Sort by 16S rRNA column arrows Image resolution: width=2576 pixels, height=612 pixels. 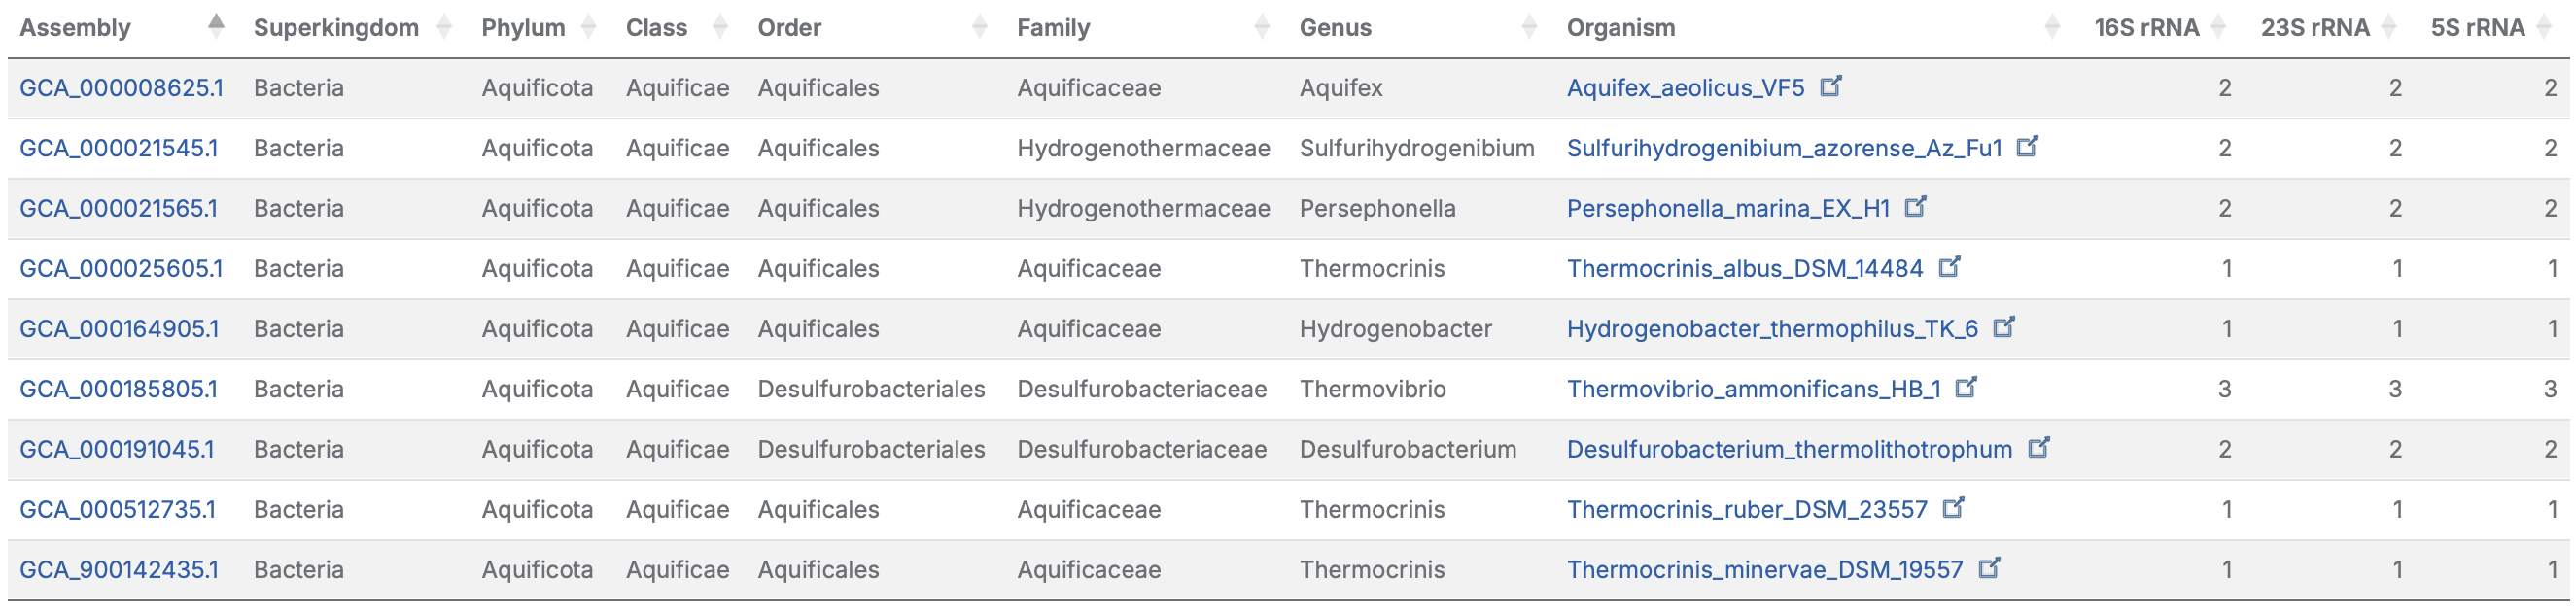click(x=2219, y=27)
